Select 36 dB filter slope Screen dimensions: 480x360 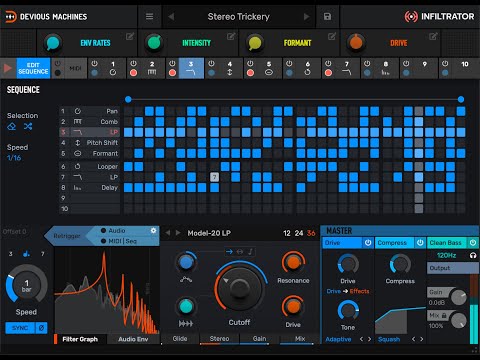[311, 233]
